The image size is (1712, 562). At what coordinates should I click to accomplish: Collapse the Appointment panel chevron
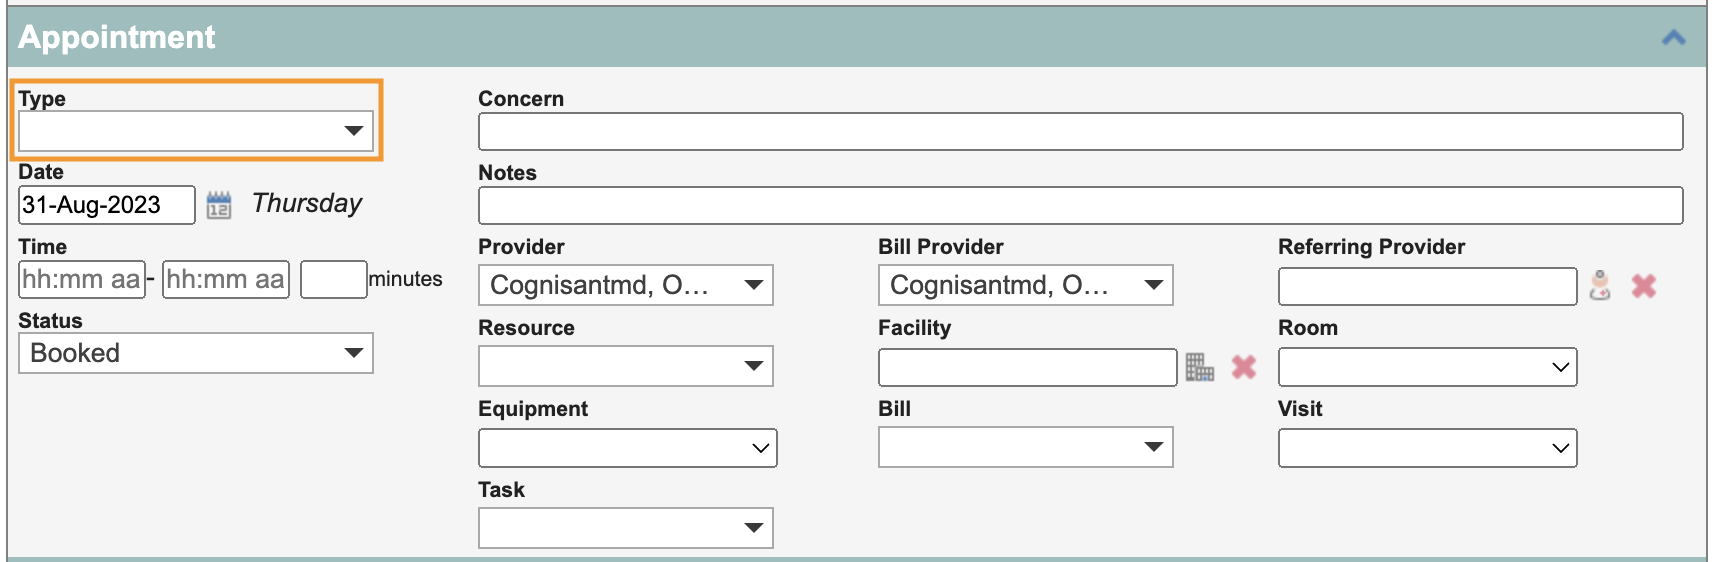1673,38
